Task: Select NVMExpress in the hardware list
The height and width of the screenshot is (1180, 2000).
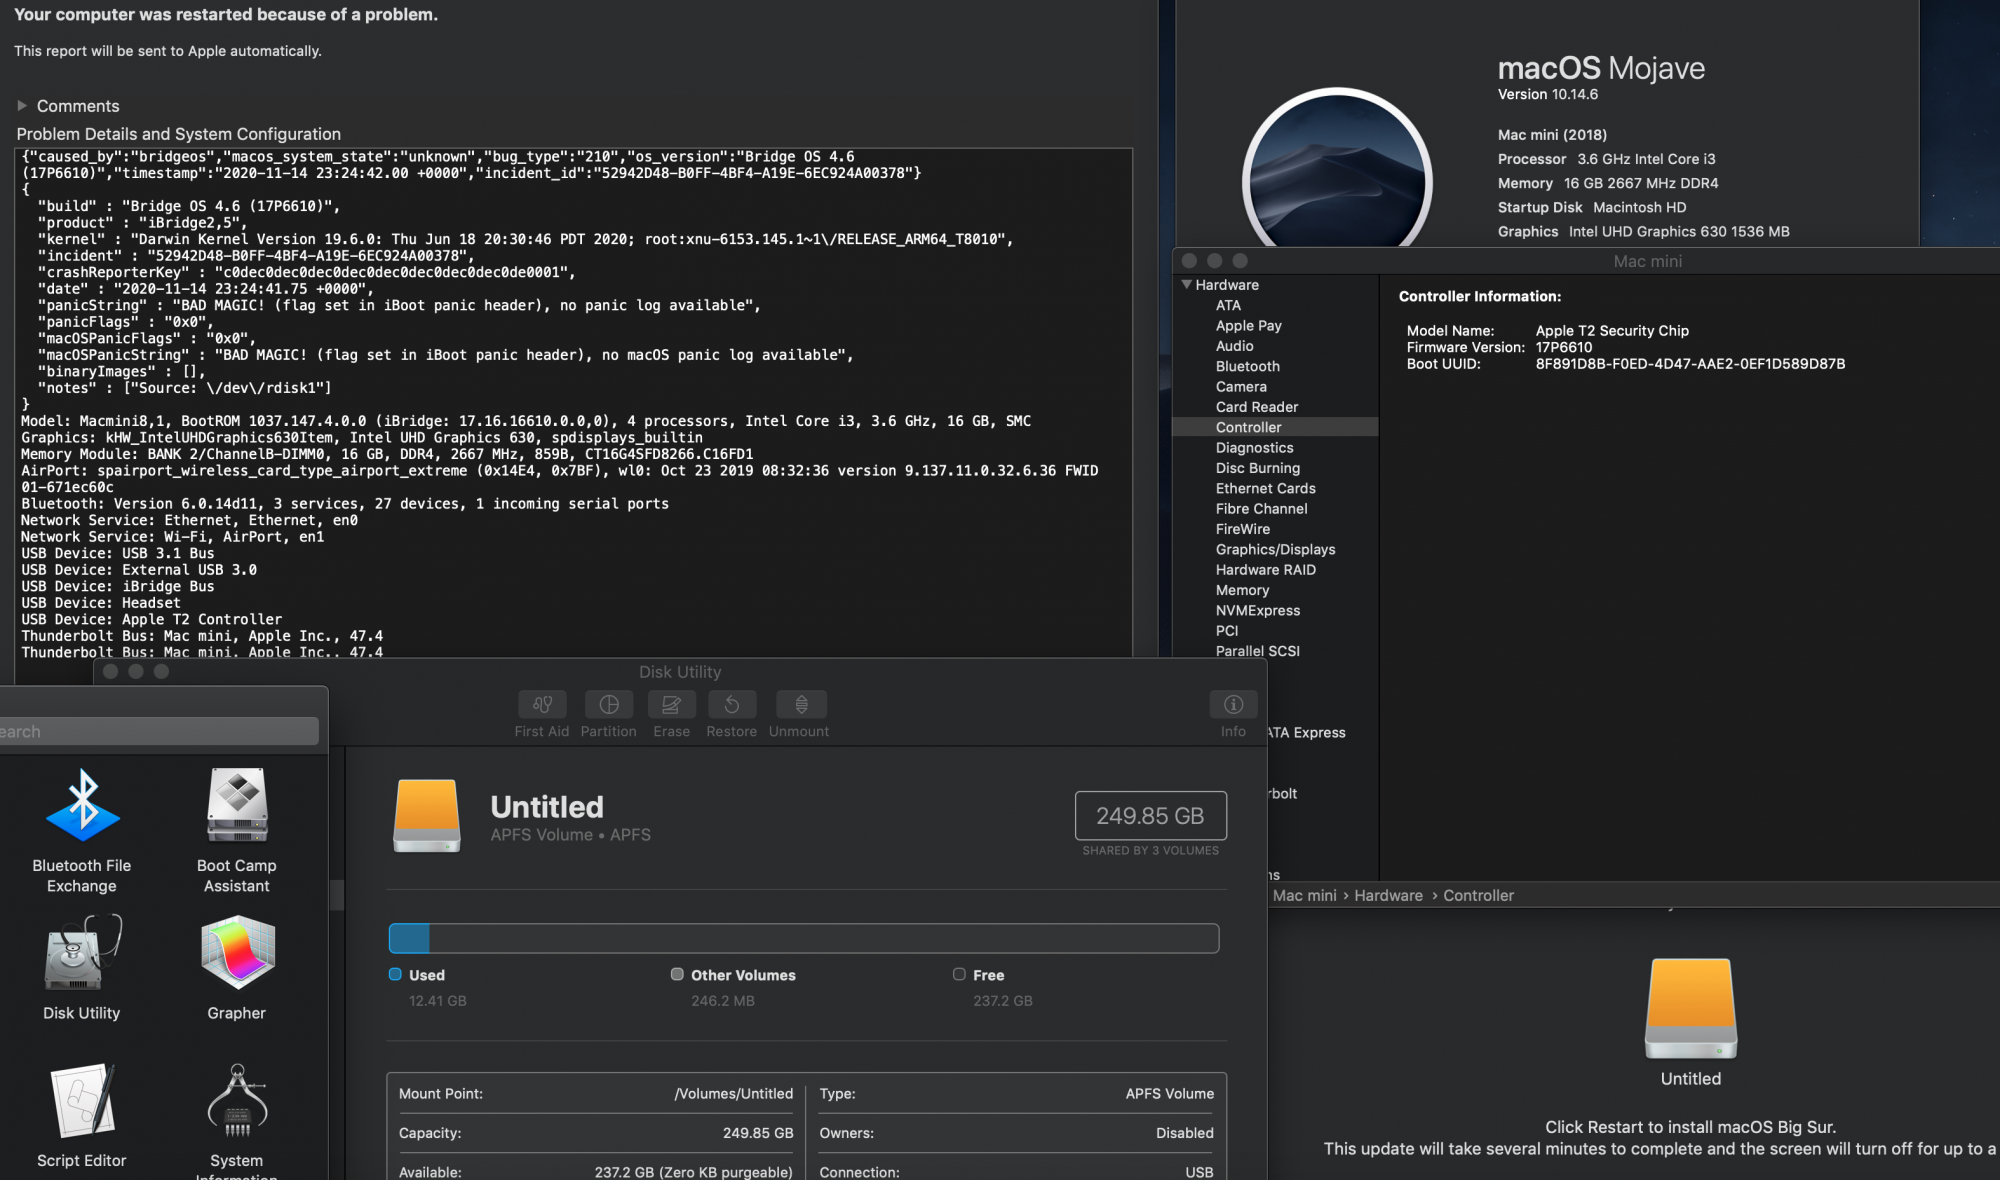Action: coord(1258,610)
